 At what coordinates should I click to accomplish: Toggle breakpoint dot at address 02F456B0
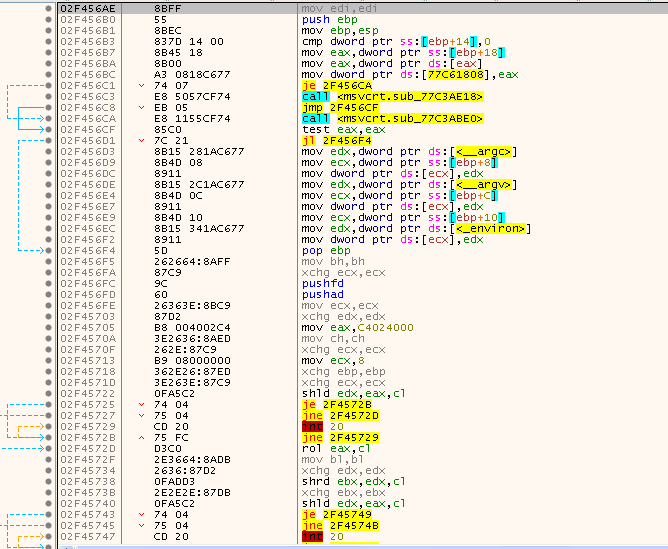(x=49, y=20)
